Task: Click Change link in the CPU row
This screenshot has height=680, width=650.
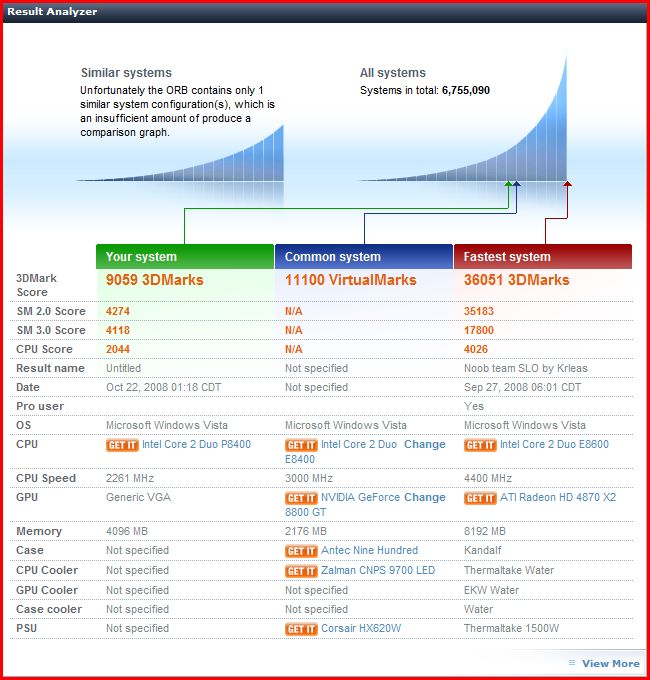Action: tap(425, 445)
